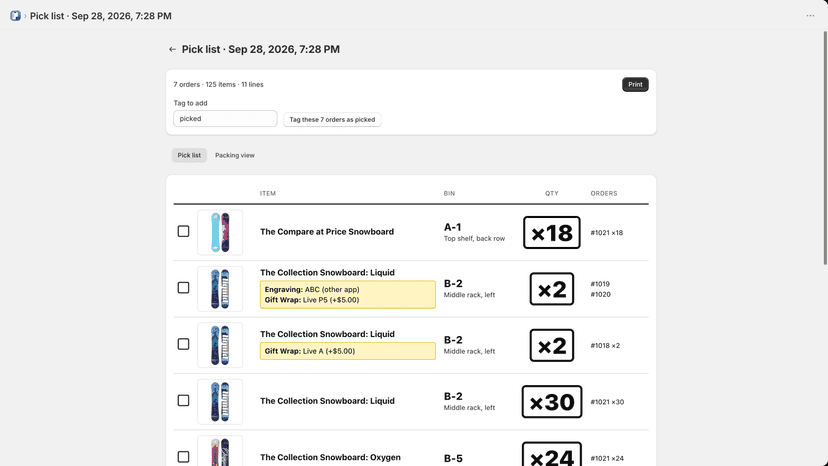Click the Oxygen snowboard thumbnail
Image resolution: width=828 pixels, height=466 pixels.
(220, 451)
